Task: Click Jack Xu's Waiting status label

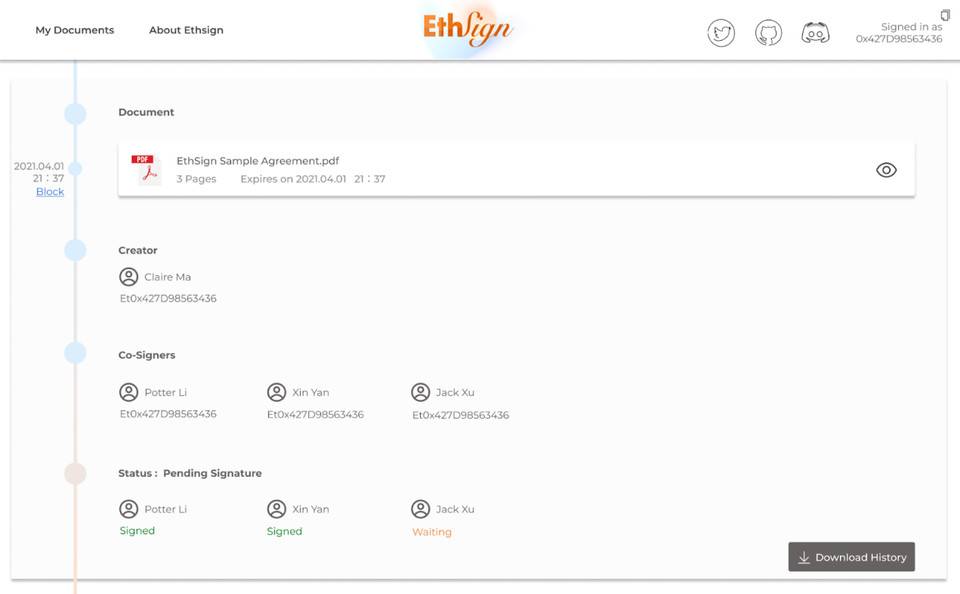Action: pos(432,531)
